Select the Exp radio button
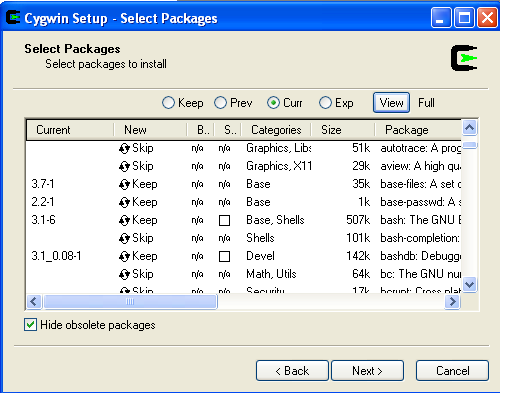Screen dimensions: 505x397 coord(325,103)
